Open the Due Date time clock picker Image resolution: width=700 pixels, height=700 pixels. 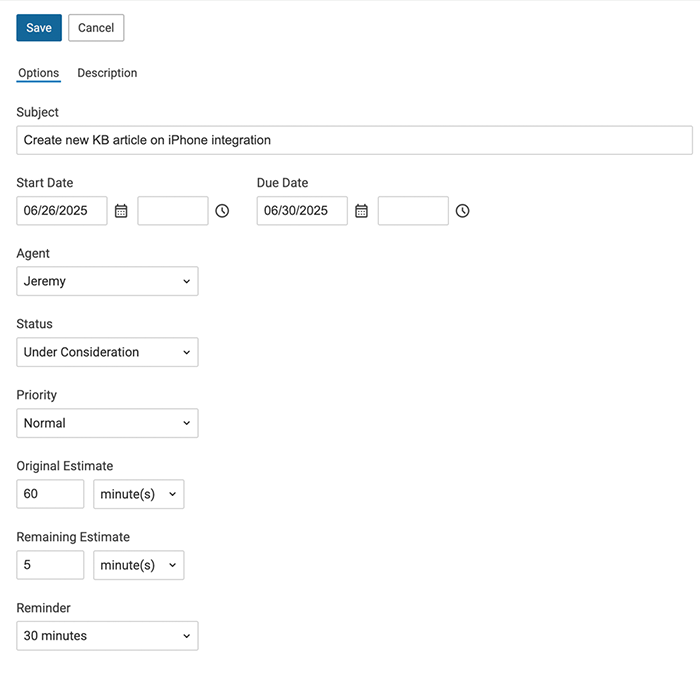click(x=462, y=211)
